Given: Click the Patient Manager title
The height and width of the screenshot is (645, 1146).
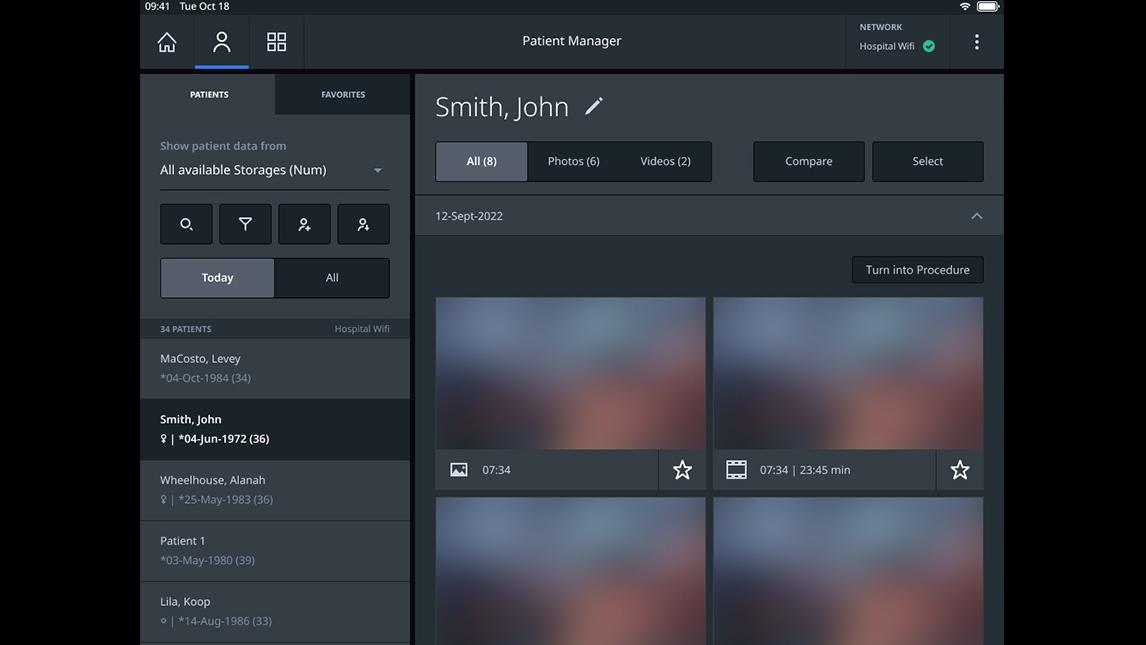Looking at the screenshot, I should pyautogui.click(x=572, y=42).
